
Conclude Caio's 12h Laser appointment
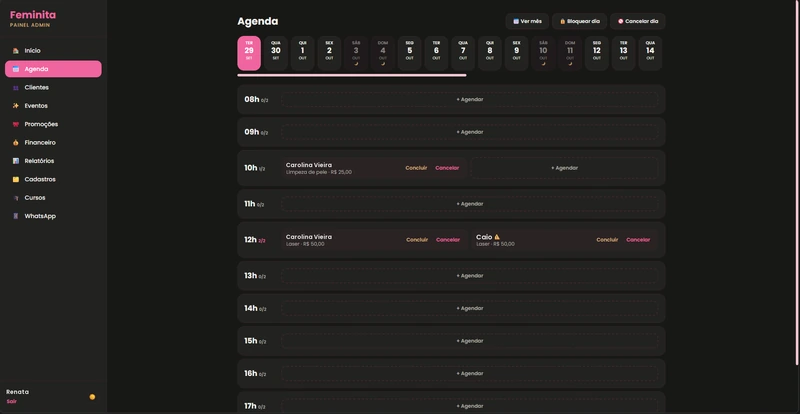pyautogui.click(x=607, y=240)
